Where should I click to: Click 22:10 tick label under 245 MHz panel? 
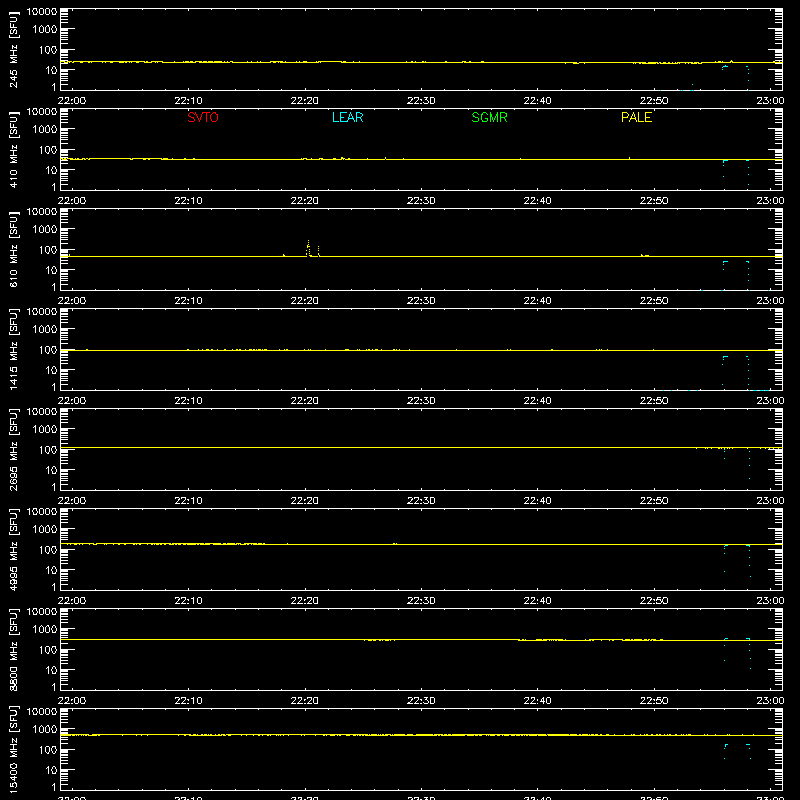[x=188, y=101]
